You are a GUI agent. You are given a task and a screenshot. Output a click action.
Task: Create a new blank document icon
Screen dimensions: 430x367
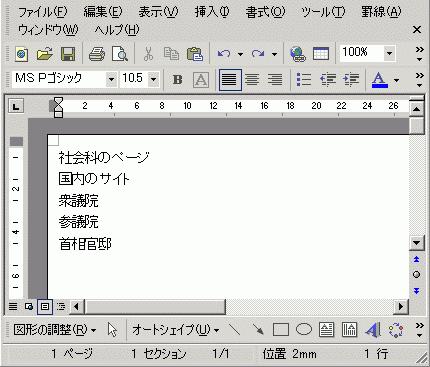[22, 54]
